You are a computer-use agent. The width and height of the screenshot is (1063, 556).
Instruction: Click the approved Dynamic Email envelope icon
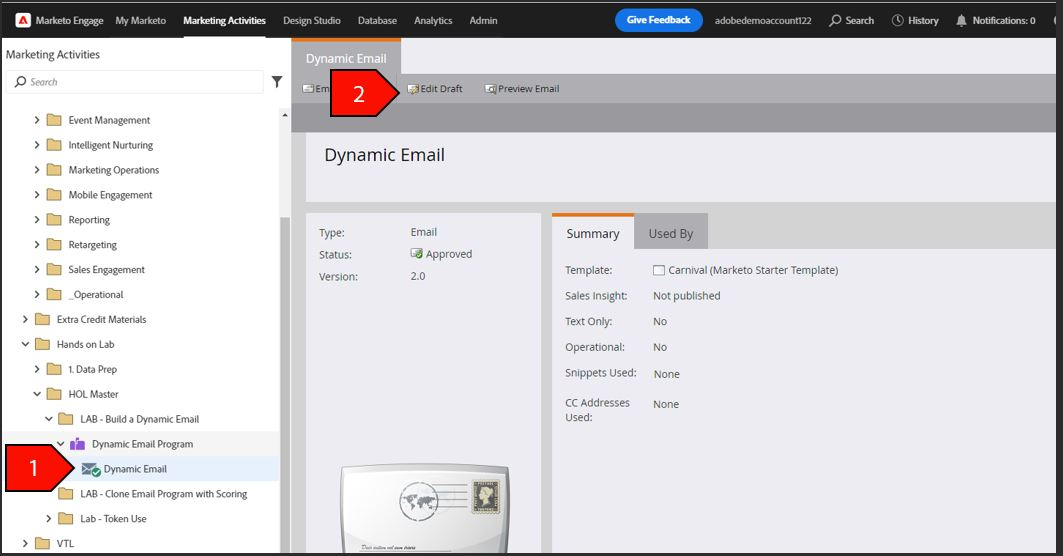click(x=91, y=469)
